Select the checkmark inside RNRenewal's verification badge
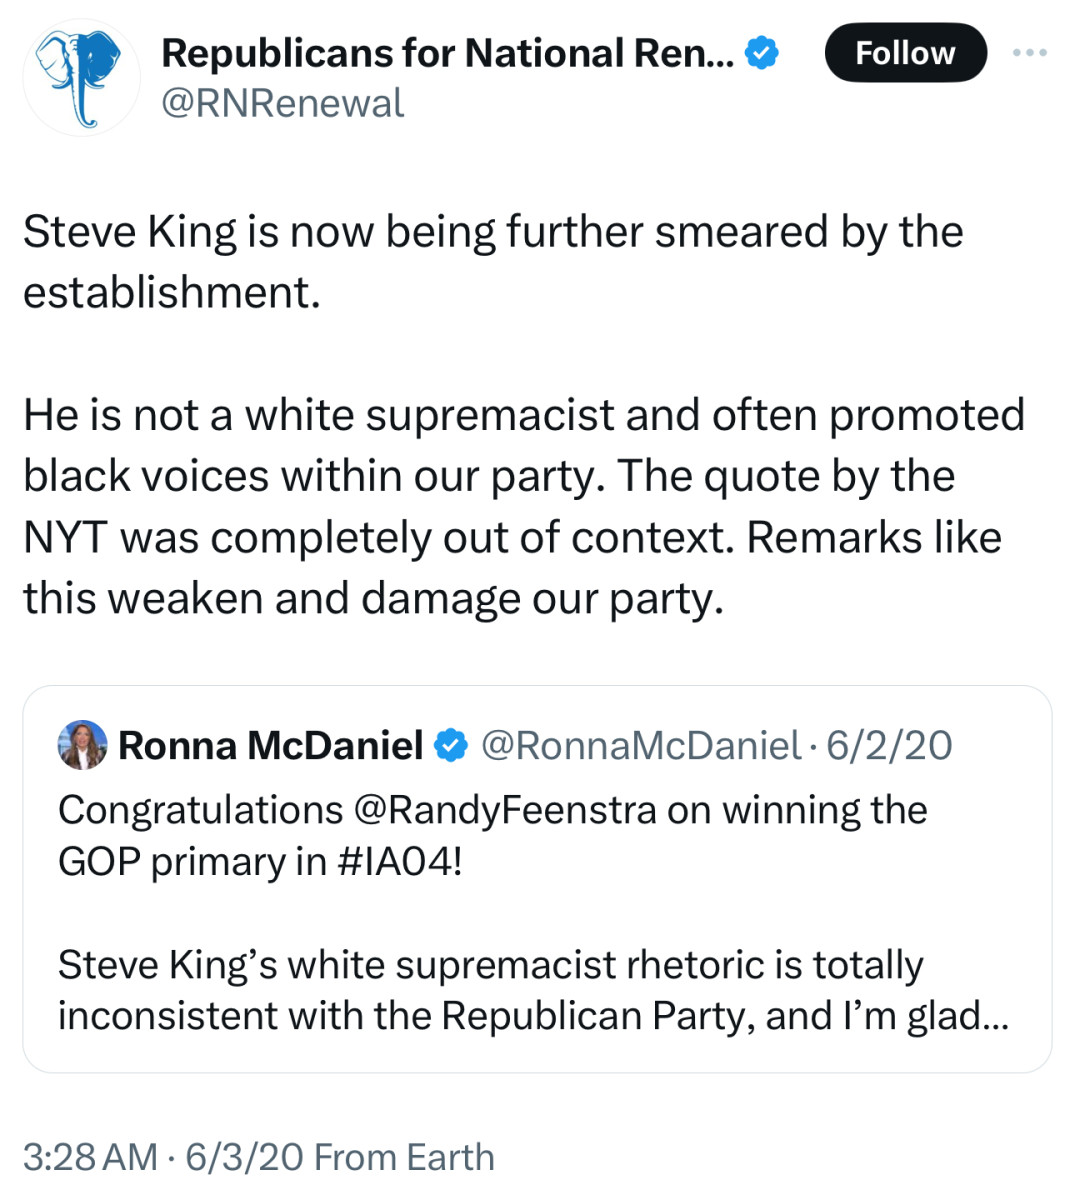This screenshot has width=1075, height=1200. pyautogui.click(x=760, y=53)
